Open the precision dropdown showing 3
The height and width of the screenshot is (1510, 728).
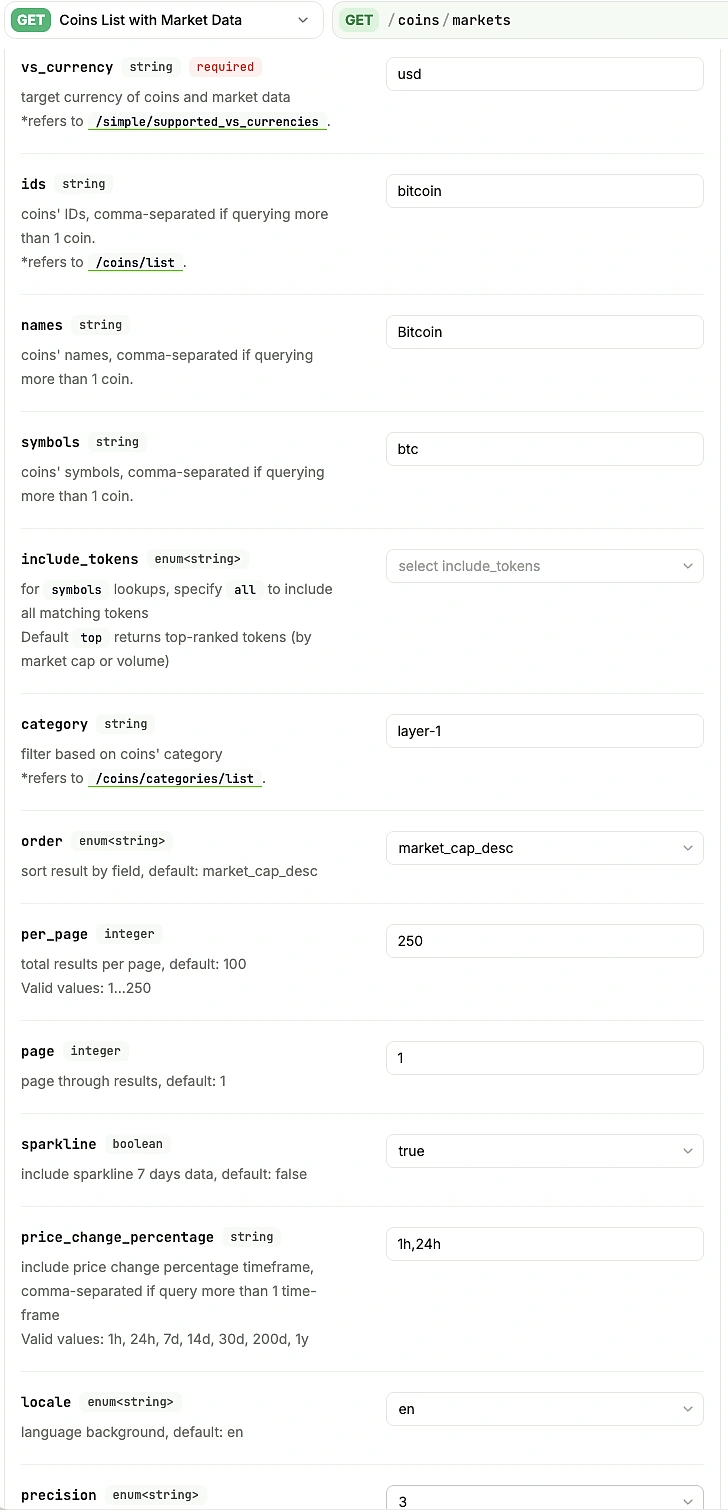tap(544, 1501)
